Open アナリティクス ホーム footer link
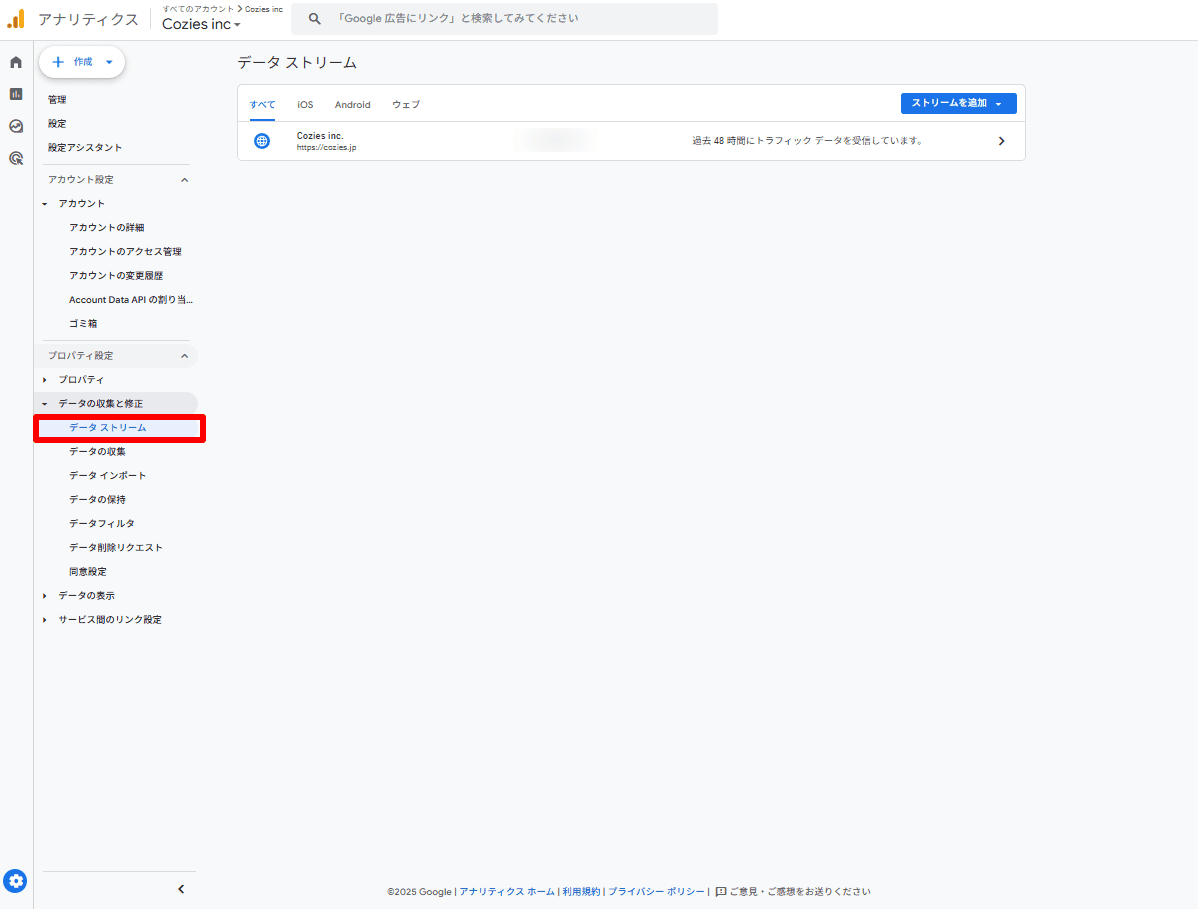Image resolution: width=1198 pixels, height=909 pixels. (x=507, y=891)
